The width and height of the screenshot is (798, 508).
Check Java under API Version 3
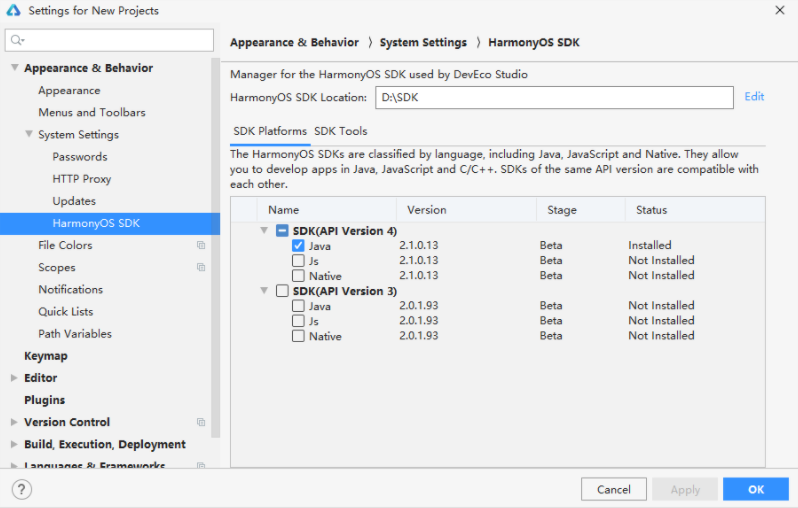point(298,306)
